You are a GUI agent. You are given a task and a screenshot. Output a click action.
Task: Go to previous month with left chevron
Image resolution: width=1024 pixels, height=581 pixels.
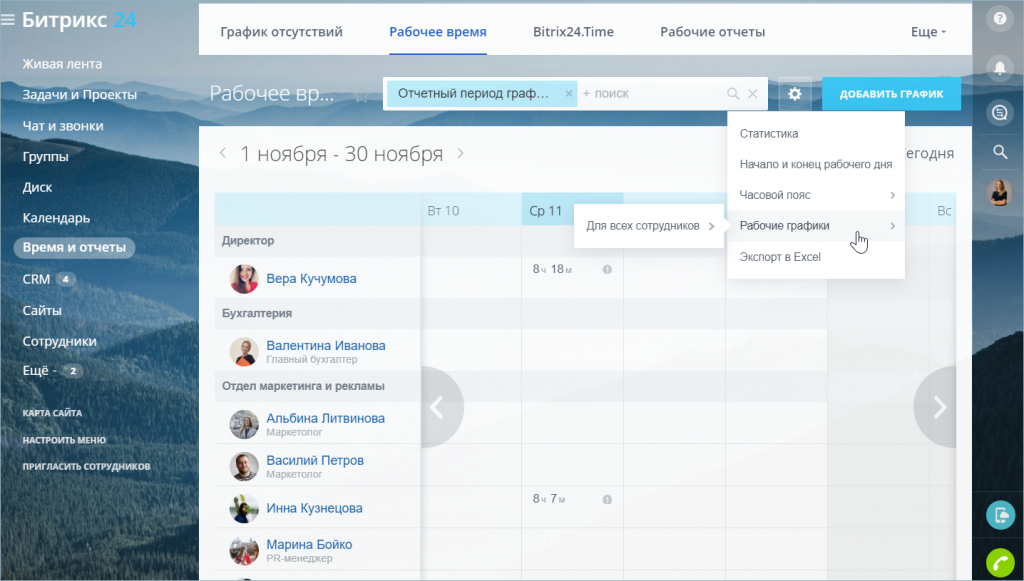pyautogui.click(x=223, y=153)
